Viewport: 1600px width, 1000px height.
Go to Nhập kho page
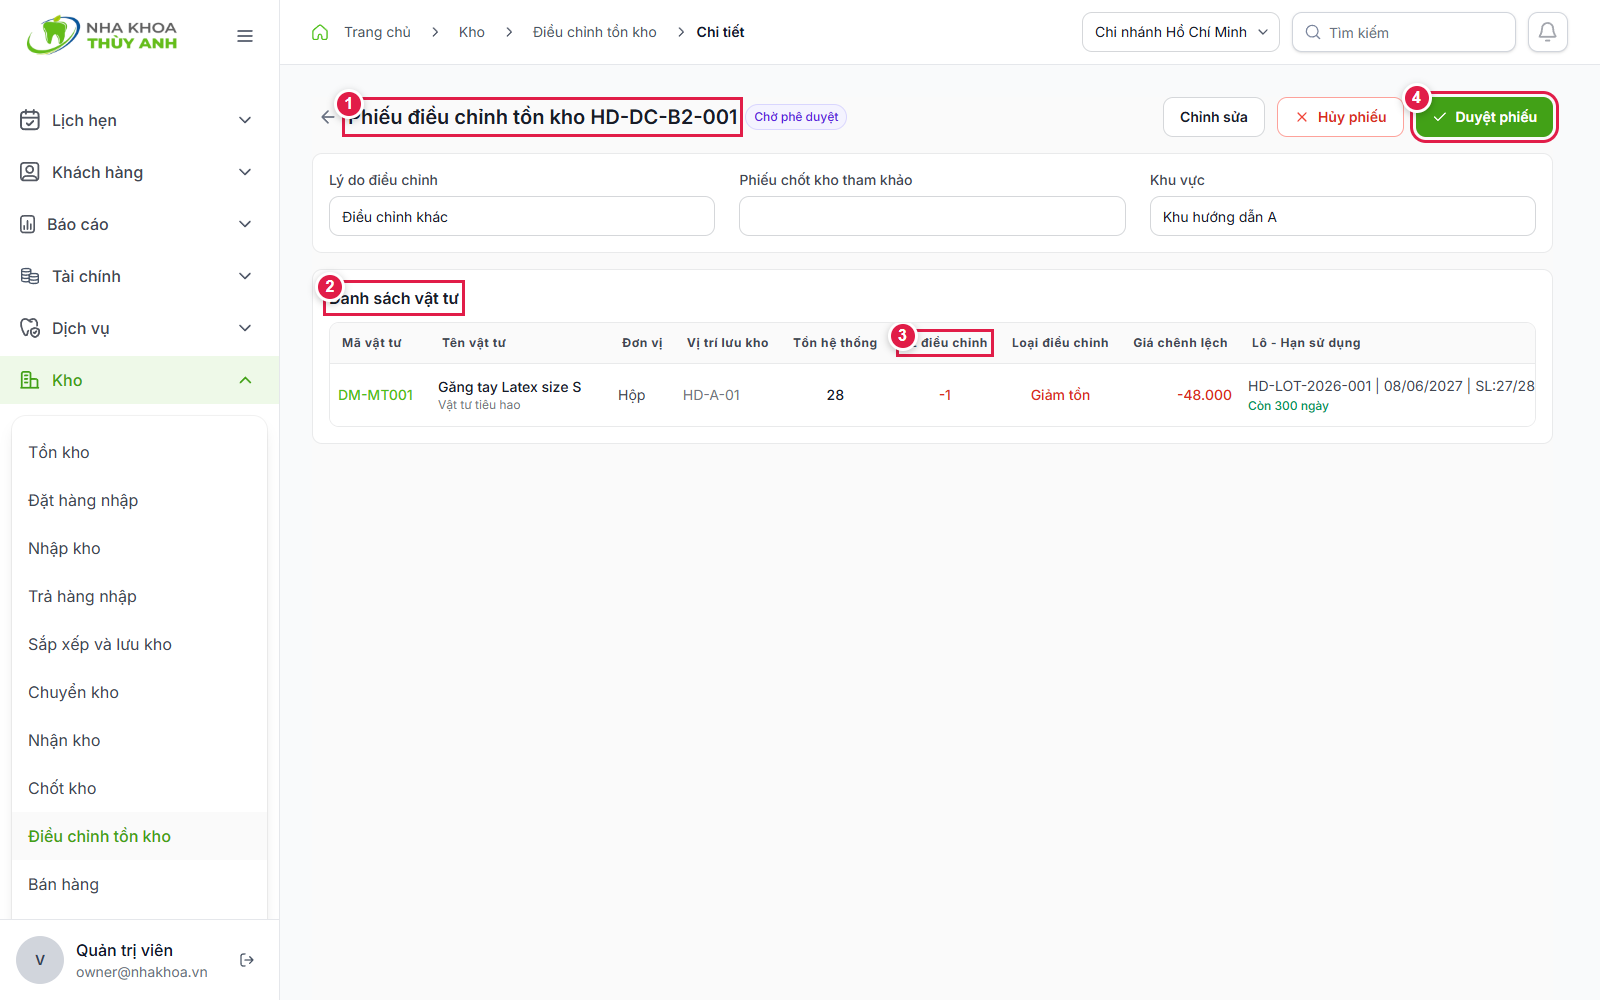click(139, 548)
